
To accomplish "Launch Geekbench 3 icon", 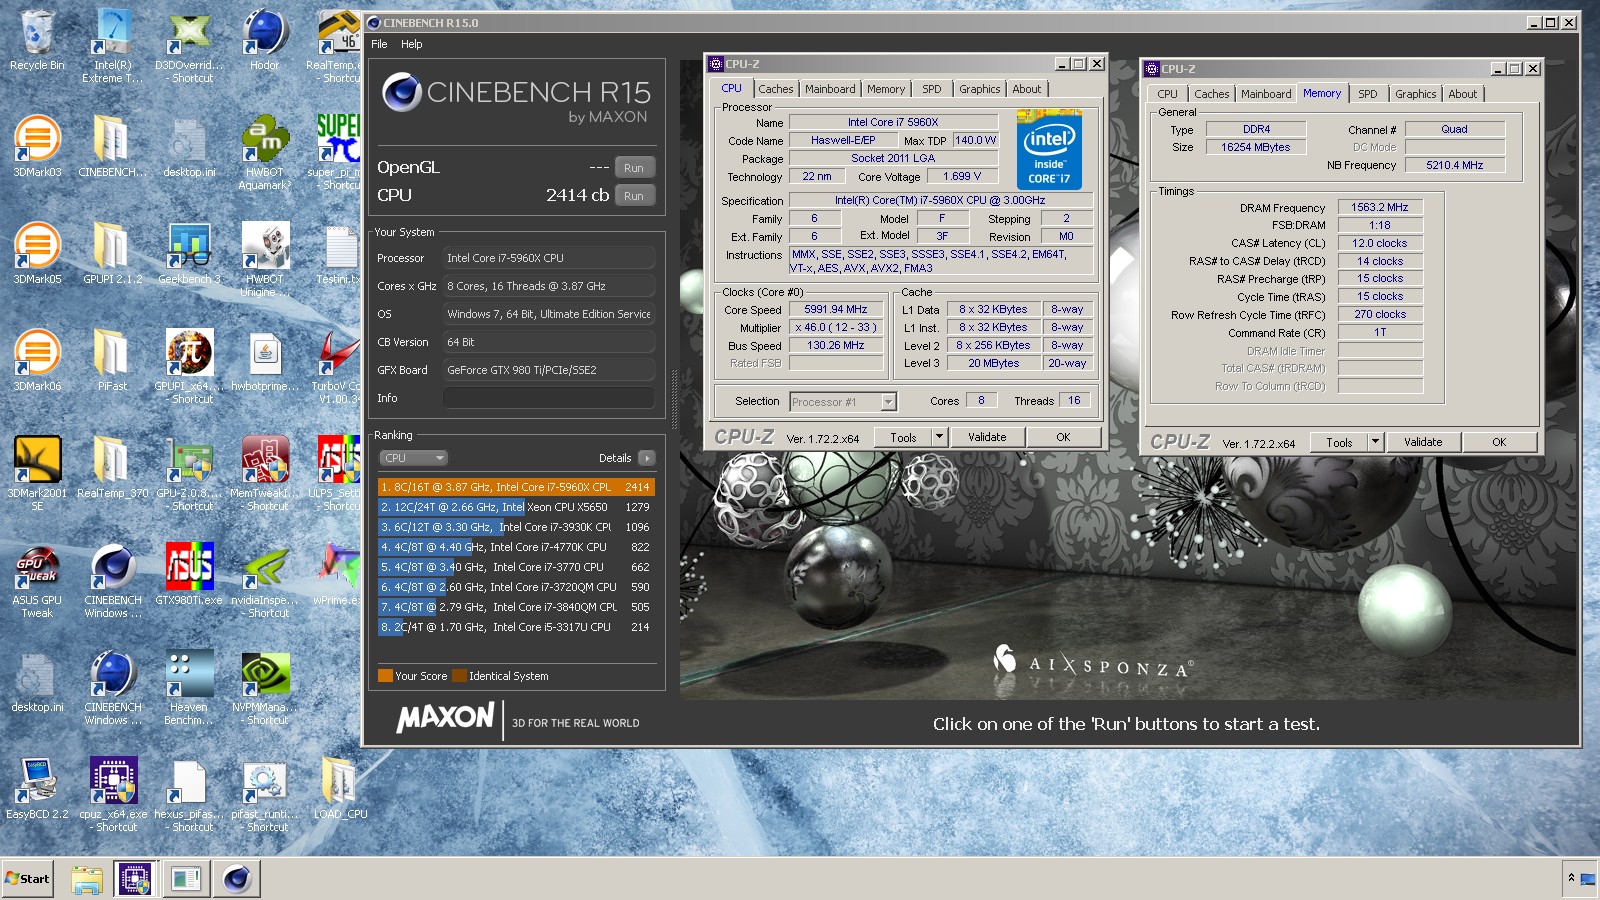I will [x=189, y=253].
